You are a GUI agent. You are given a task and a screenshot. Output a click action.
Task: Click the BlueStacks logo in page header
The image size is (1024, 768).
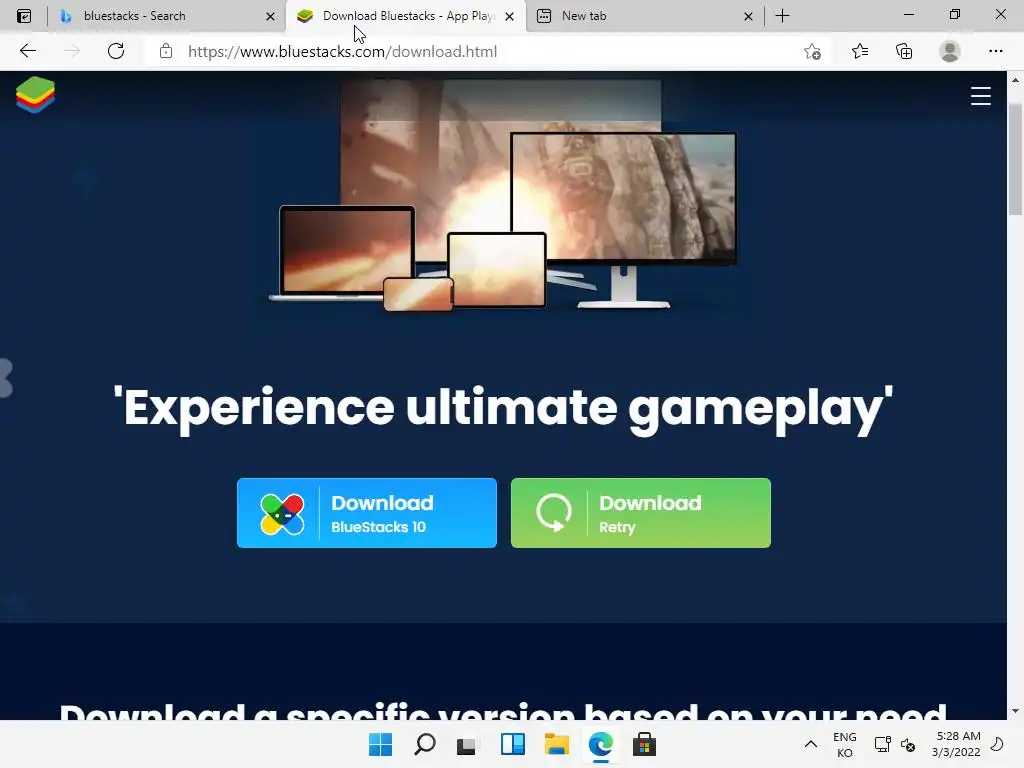[x=35, y=95]
